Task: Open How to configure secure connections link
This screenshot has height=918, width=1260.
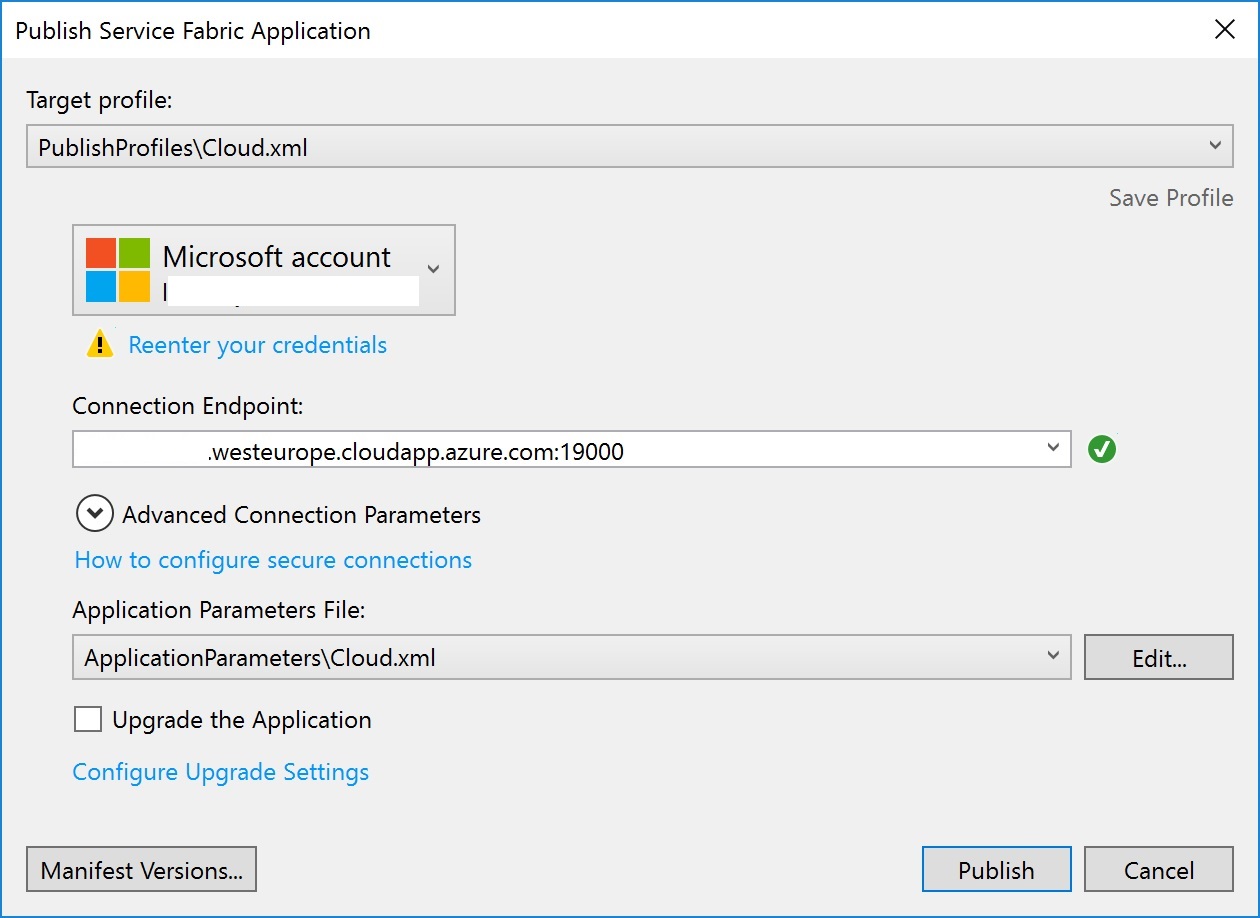Action: pyautogui.click(x=273, y=560)
